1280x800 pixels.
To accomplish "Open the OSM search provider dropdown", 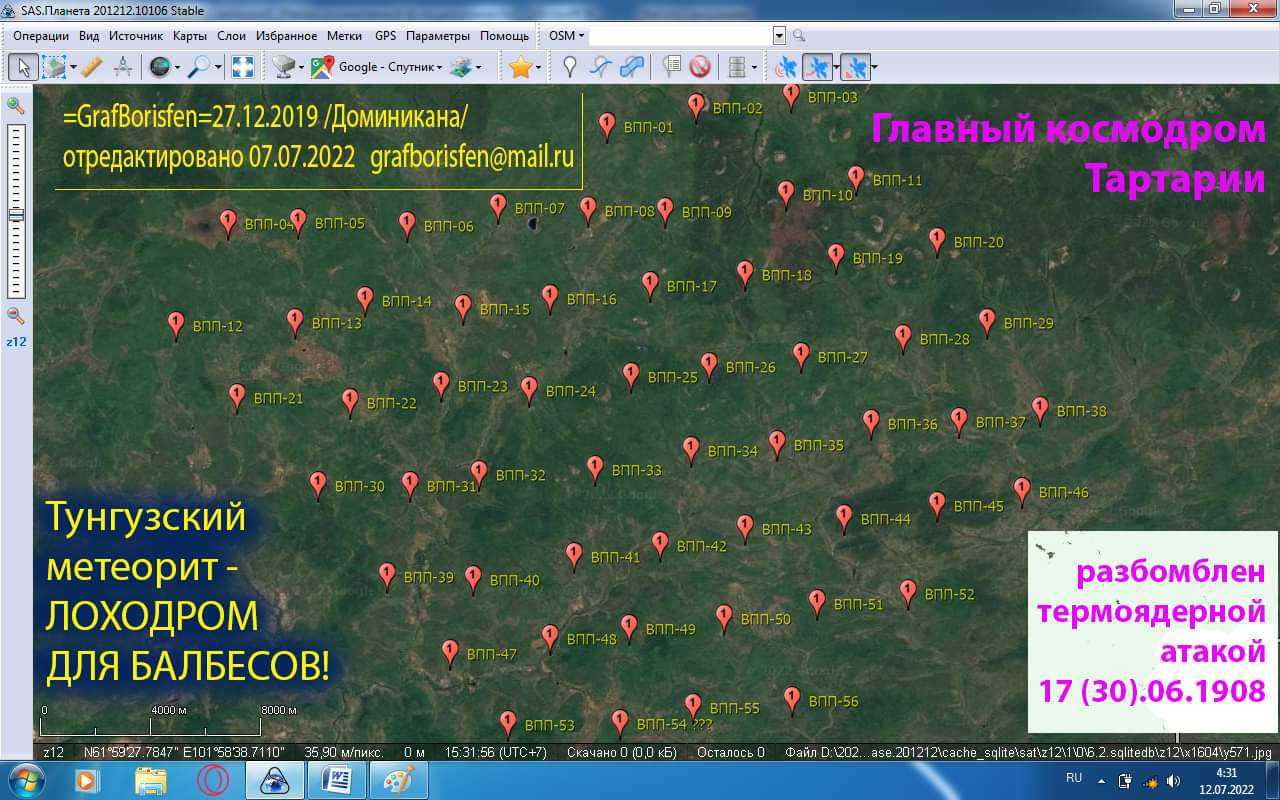I will 566,36.
